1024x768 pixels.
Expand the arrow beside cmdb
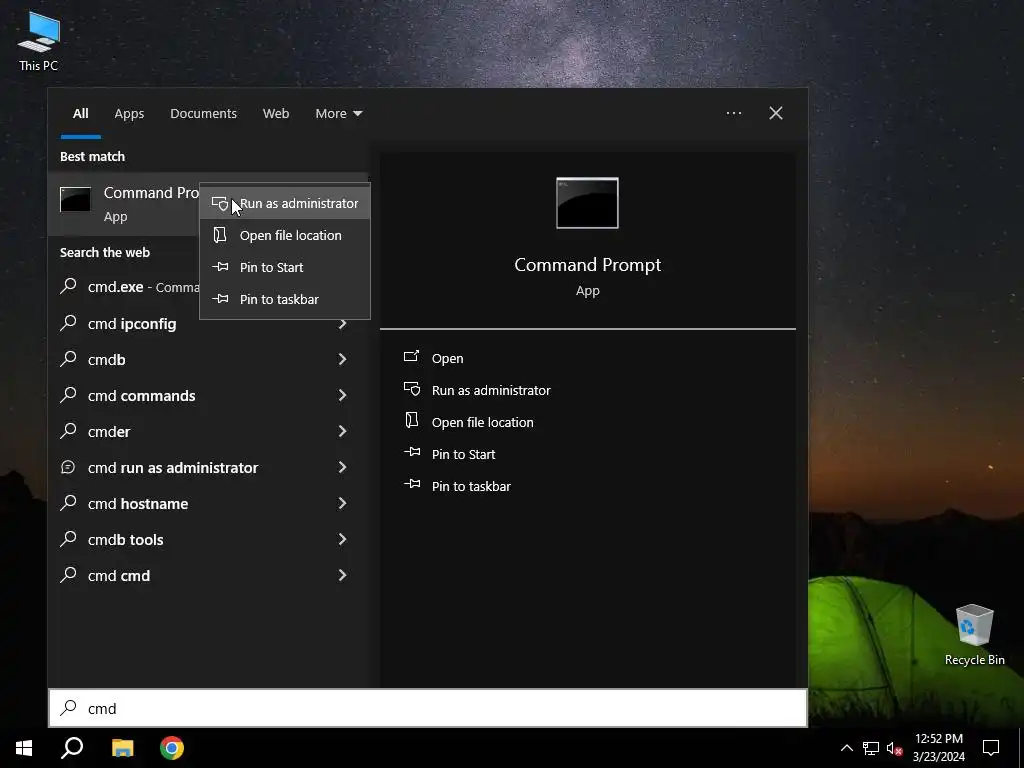pyautogui.click(x=342, y=359)
